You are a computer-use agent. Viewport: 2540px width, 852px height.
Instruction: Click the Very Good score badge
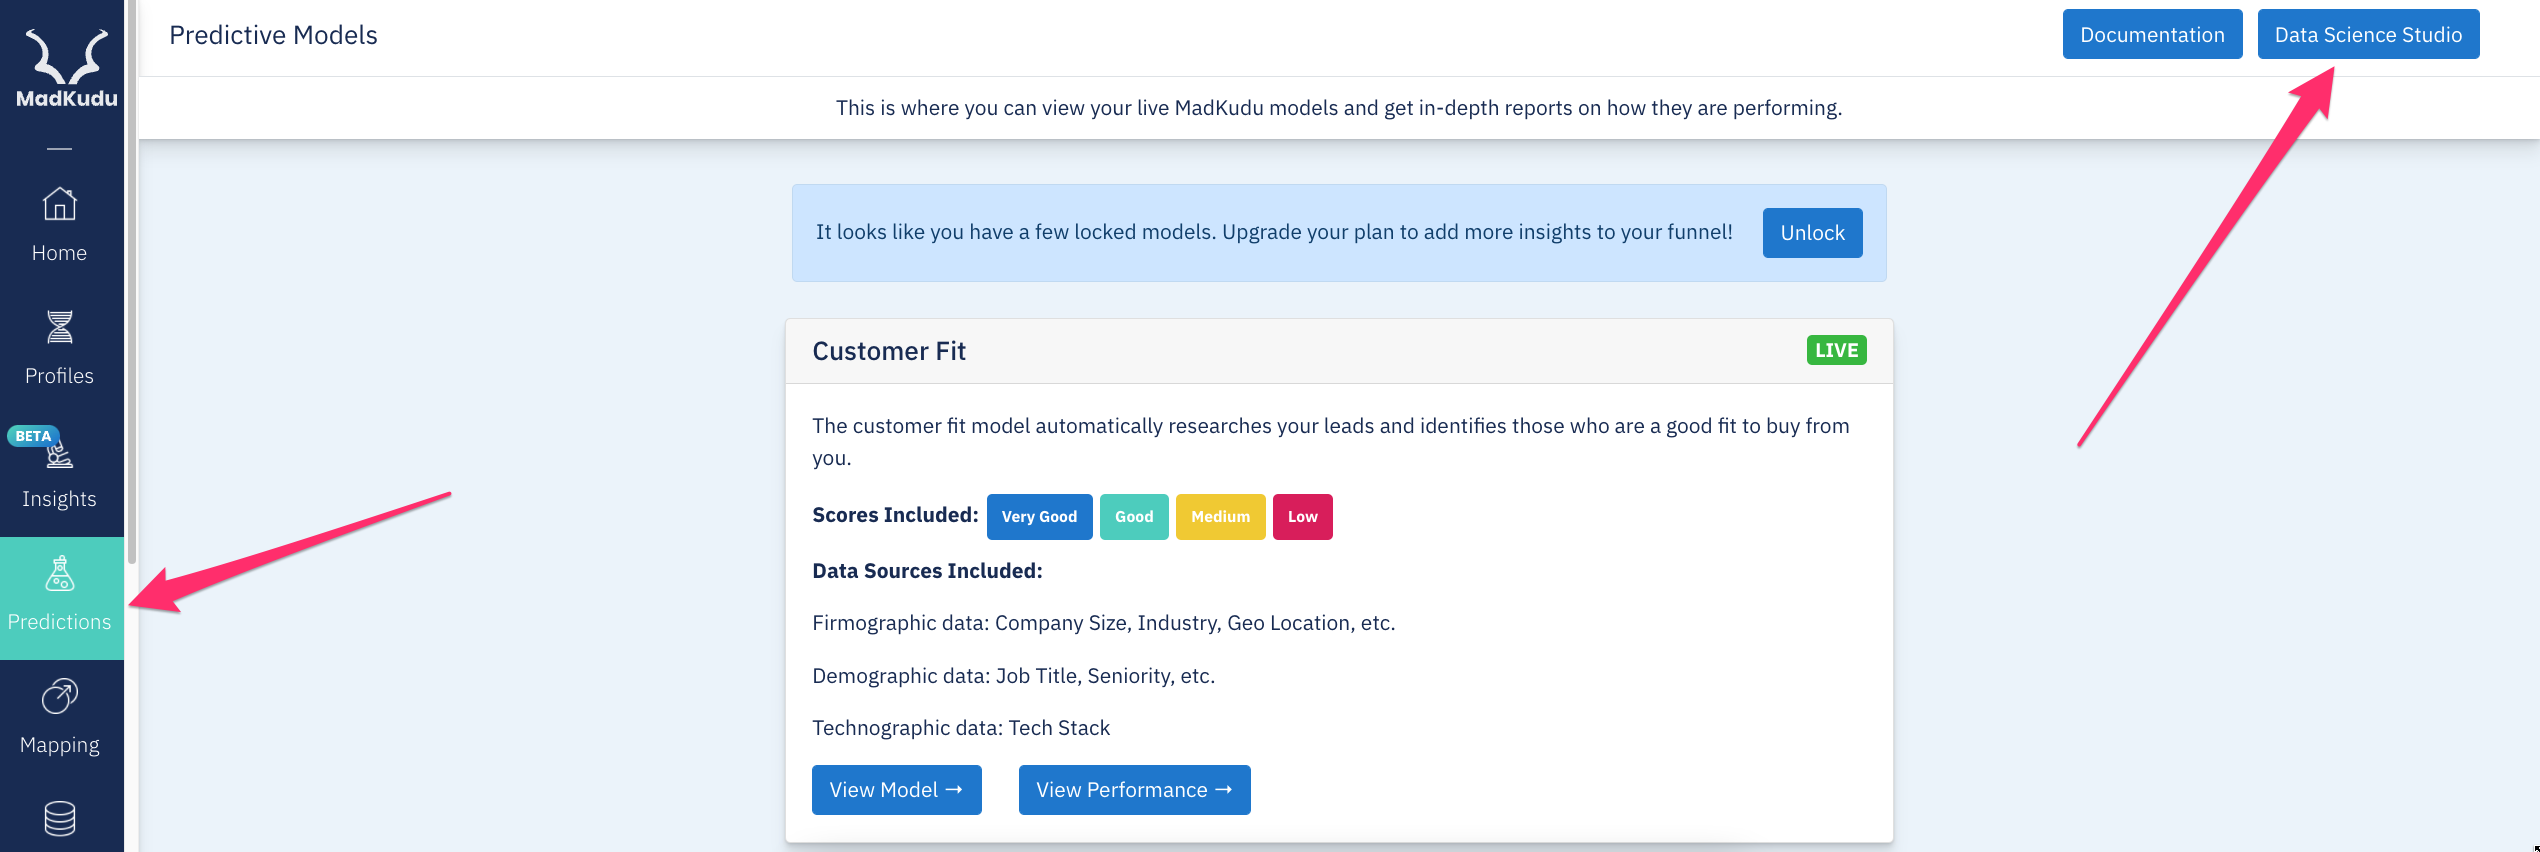(x=1039, y=517)
